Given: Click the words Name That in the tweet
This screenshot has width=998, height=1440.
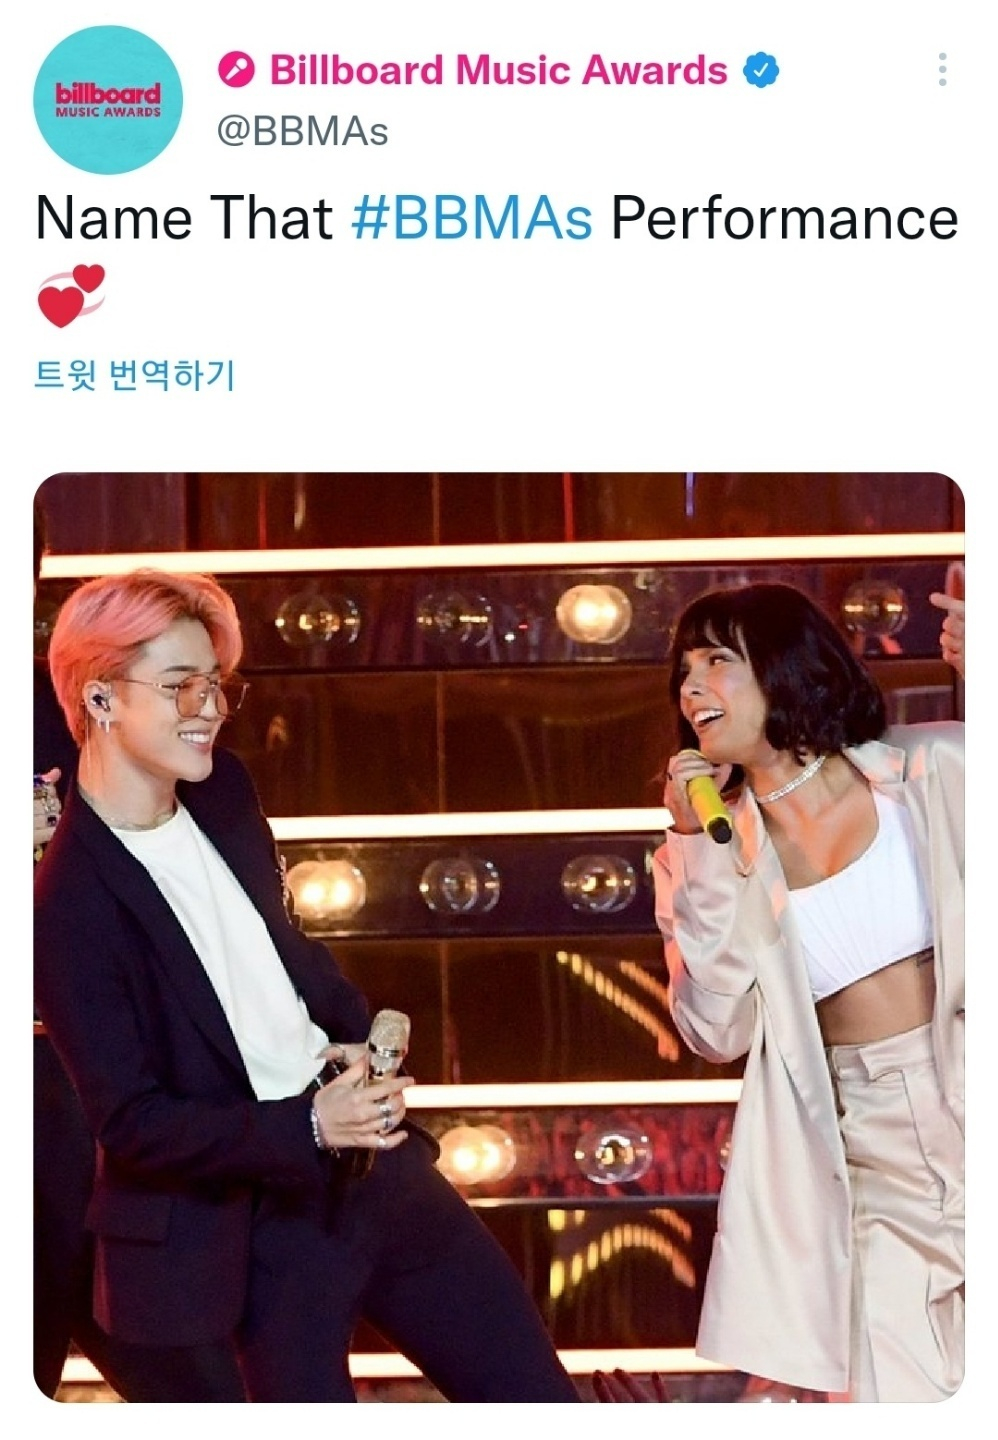Looking at the screenshot, I should pyautogui.click(x=184, y=218).
